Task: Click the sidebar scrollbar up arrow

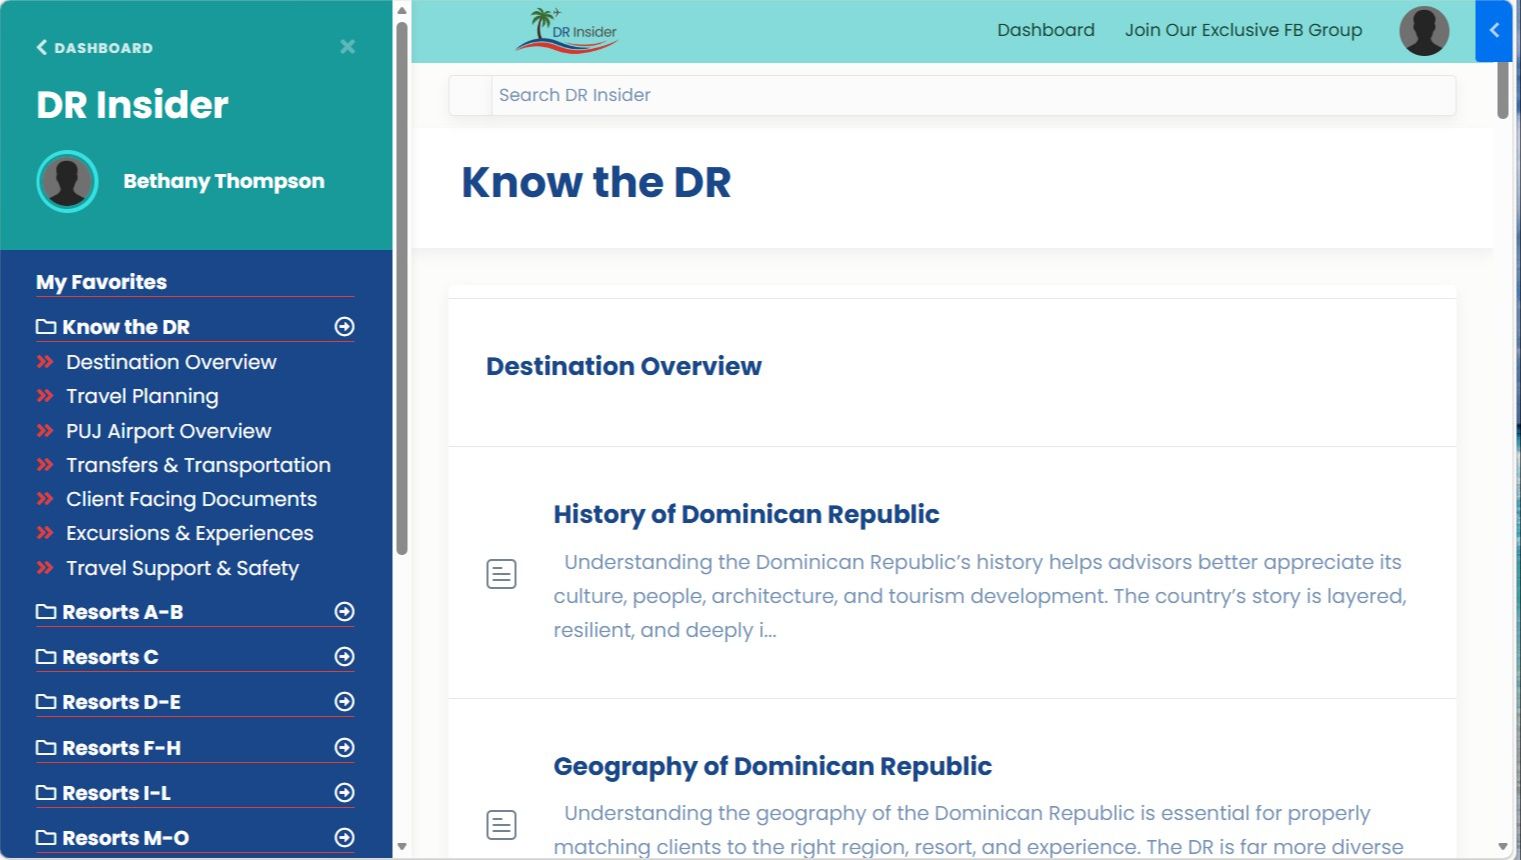Action: tap(402, 11)
